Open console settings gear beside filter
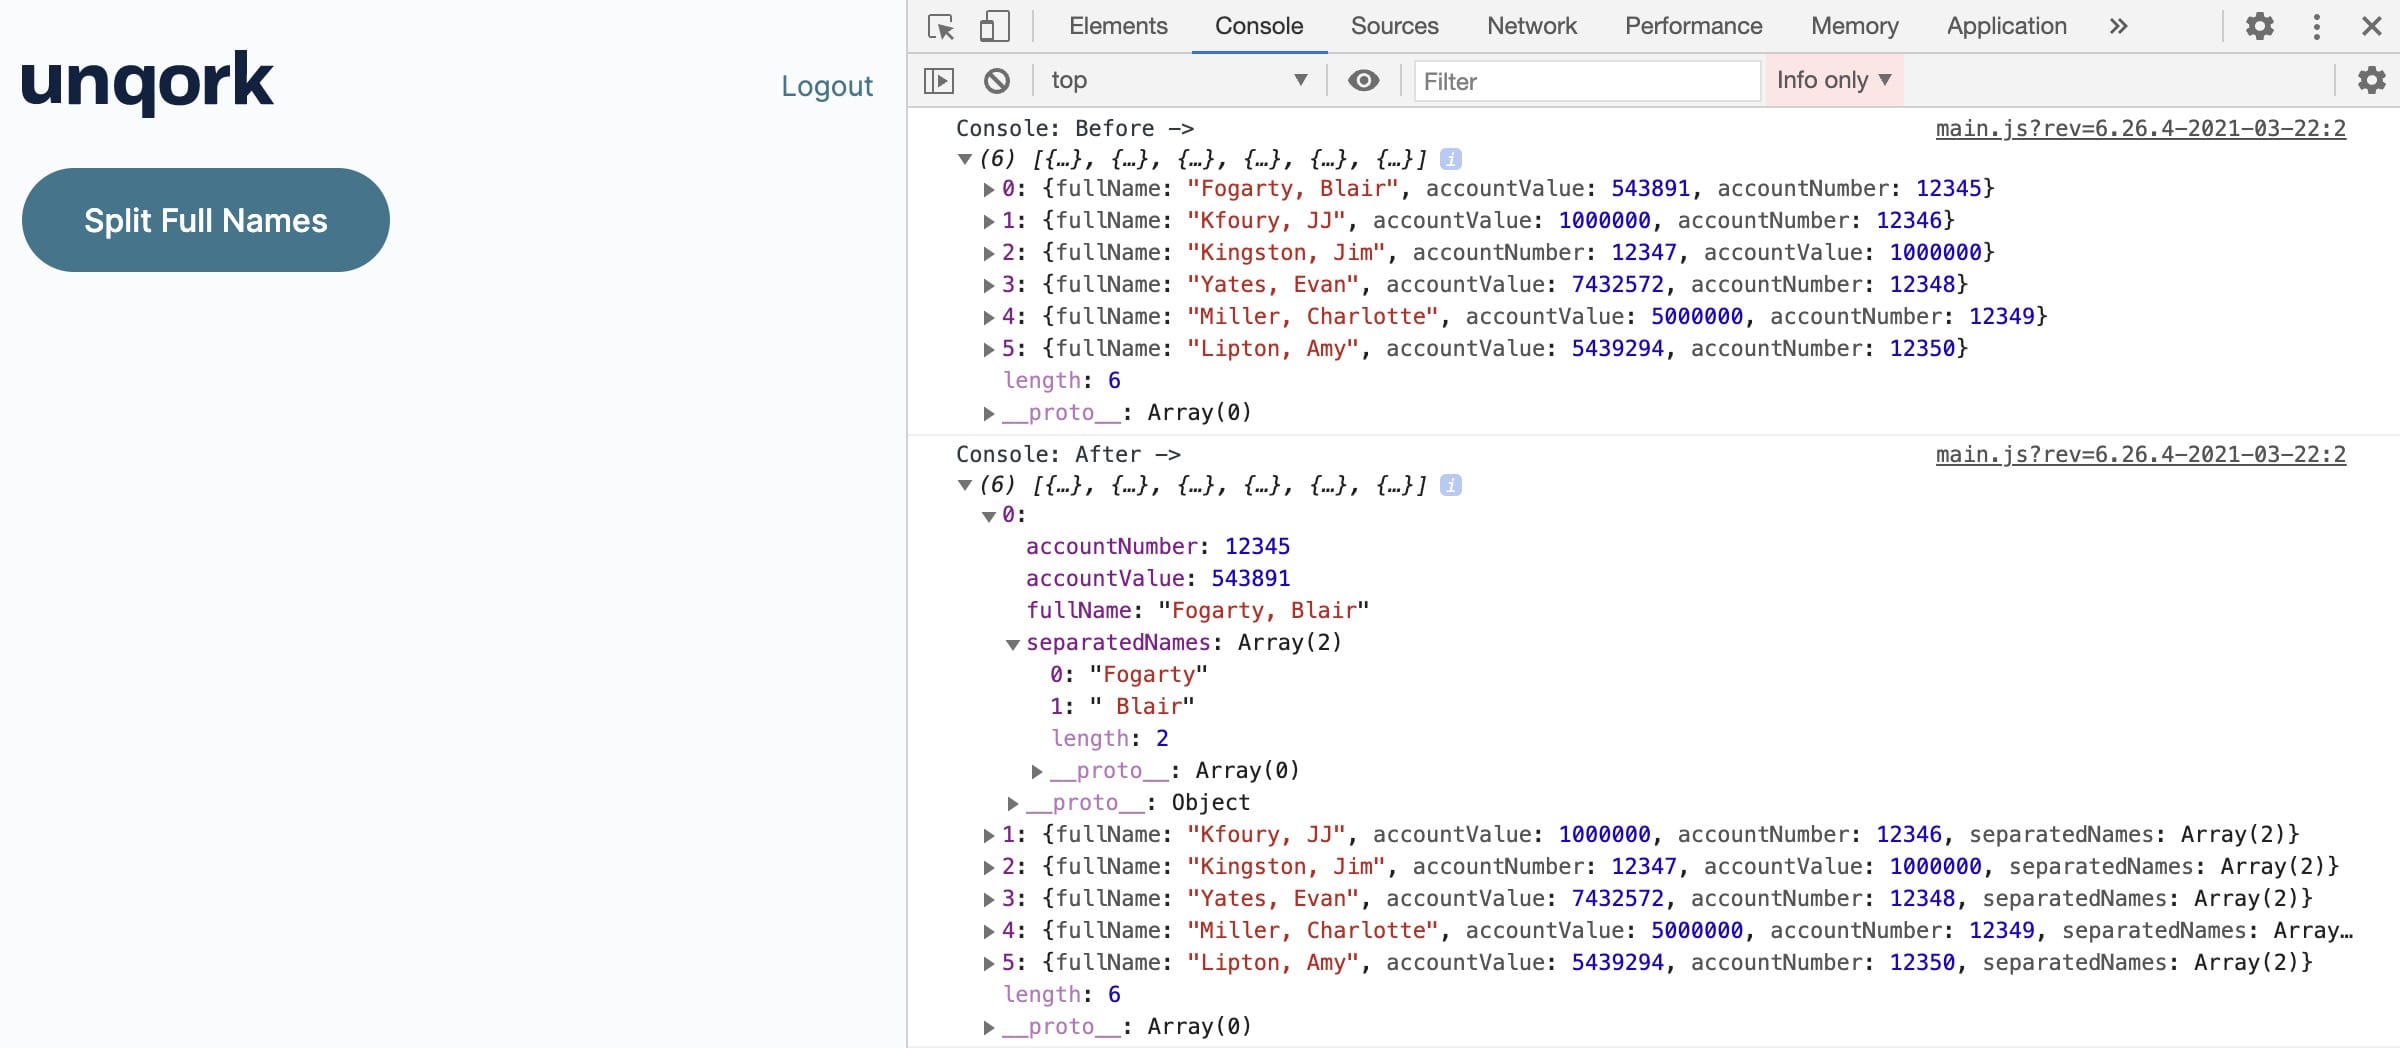The image size is (2400, 1048). coord(2371,80)
